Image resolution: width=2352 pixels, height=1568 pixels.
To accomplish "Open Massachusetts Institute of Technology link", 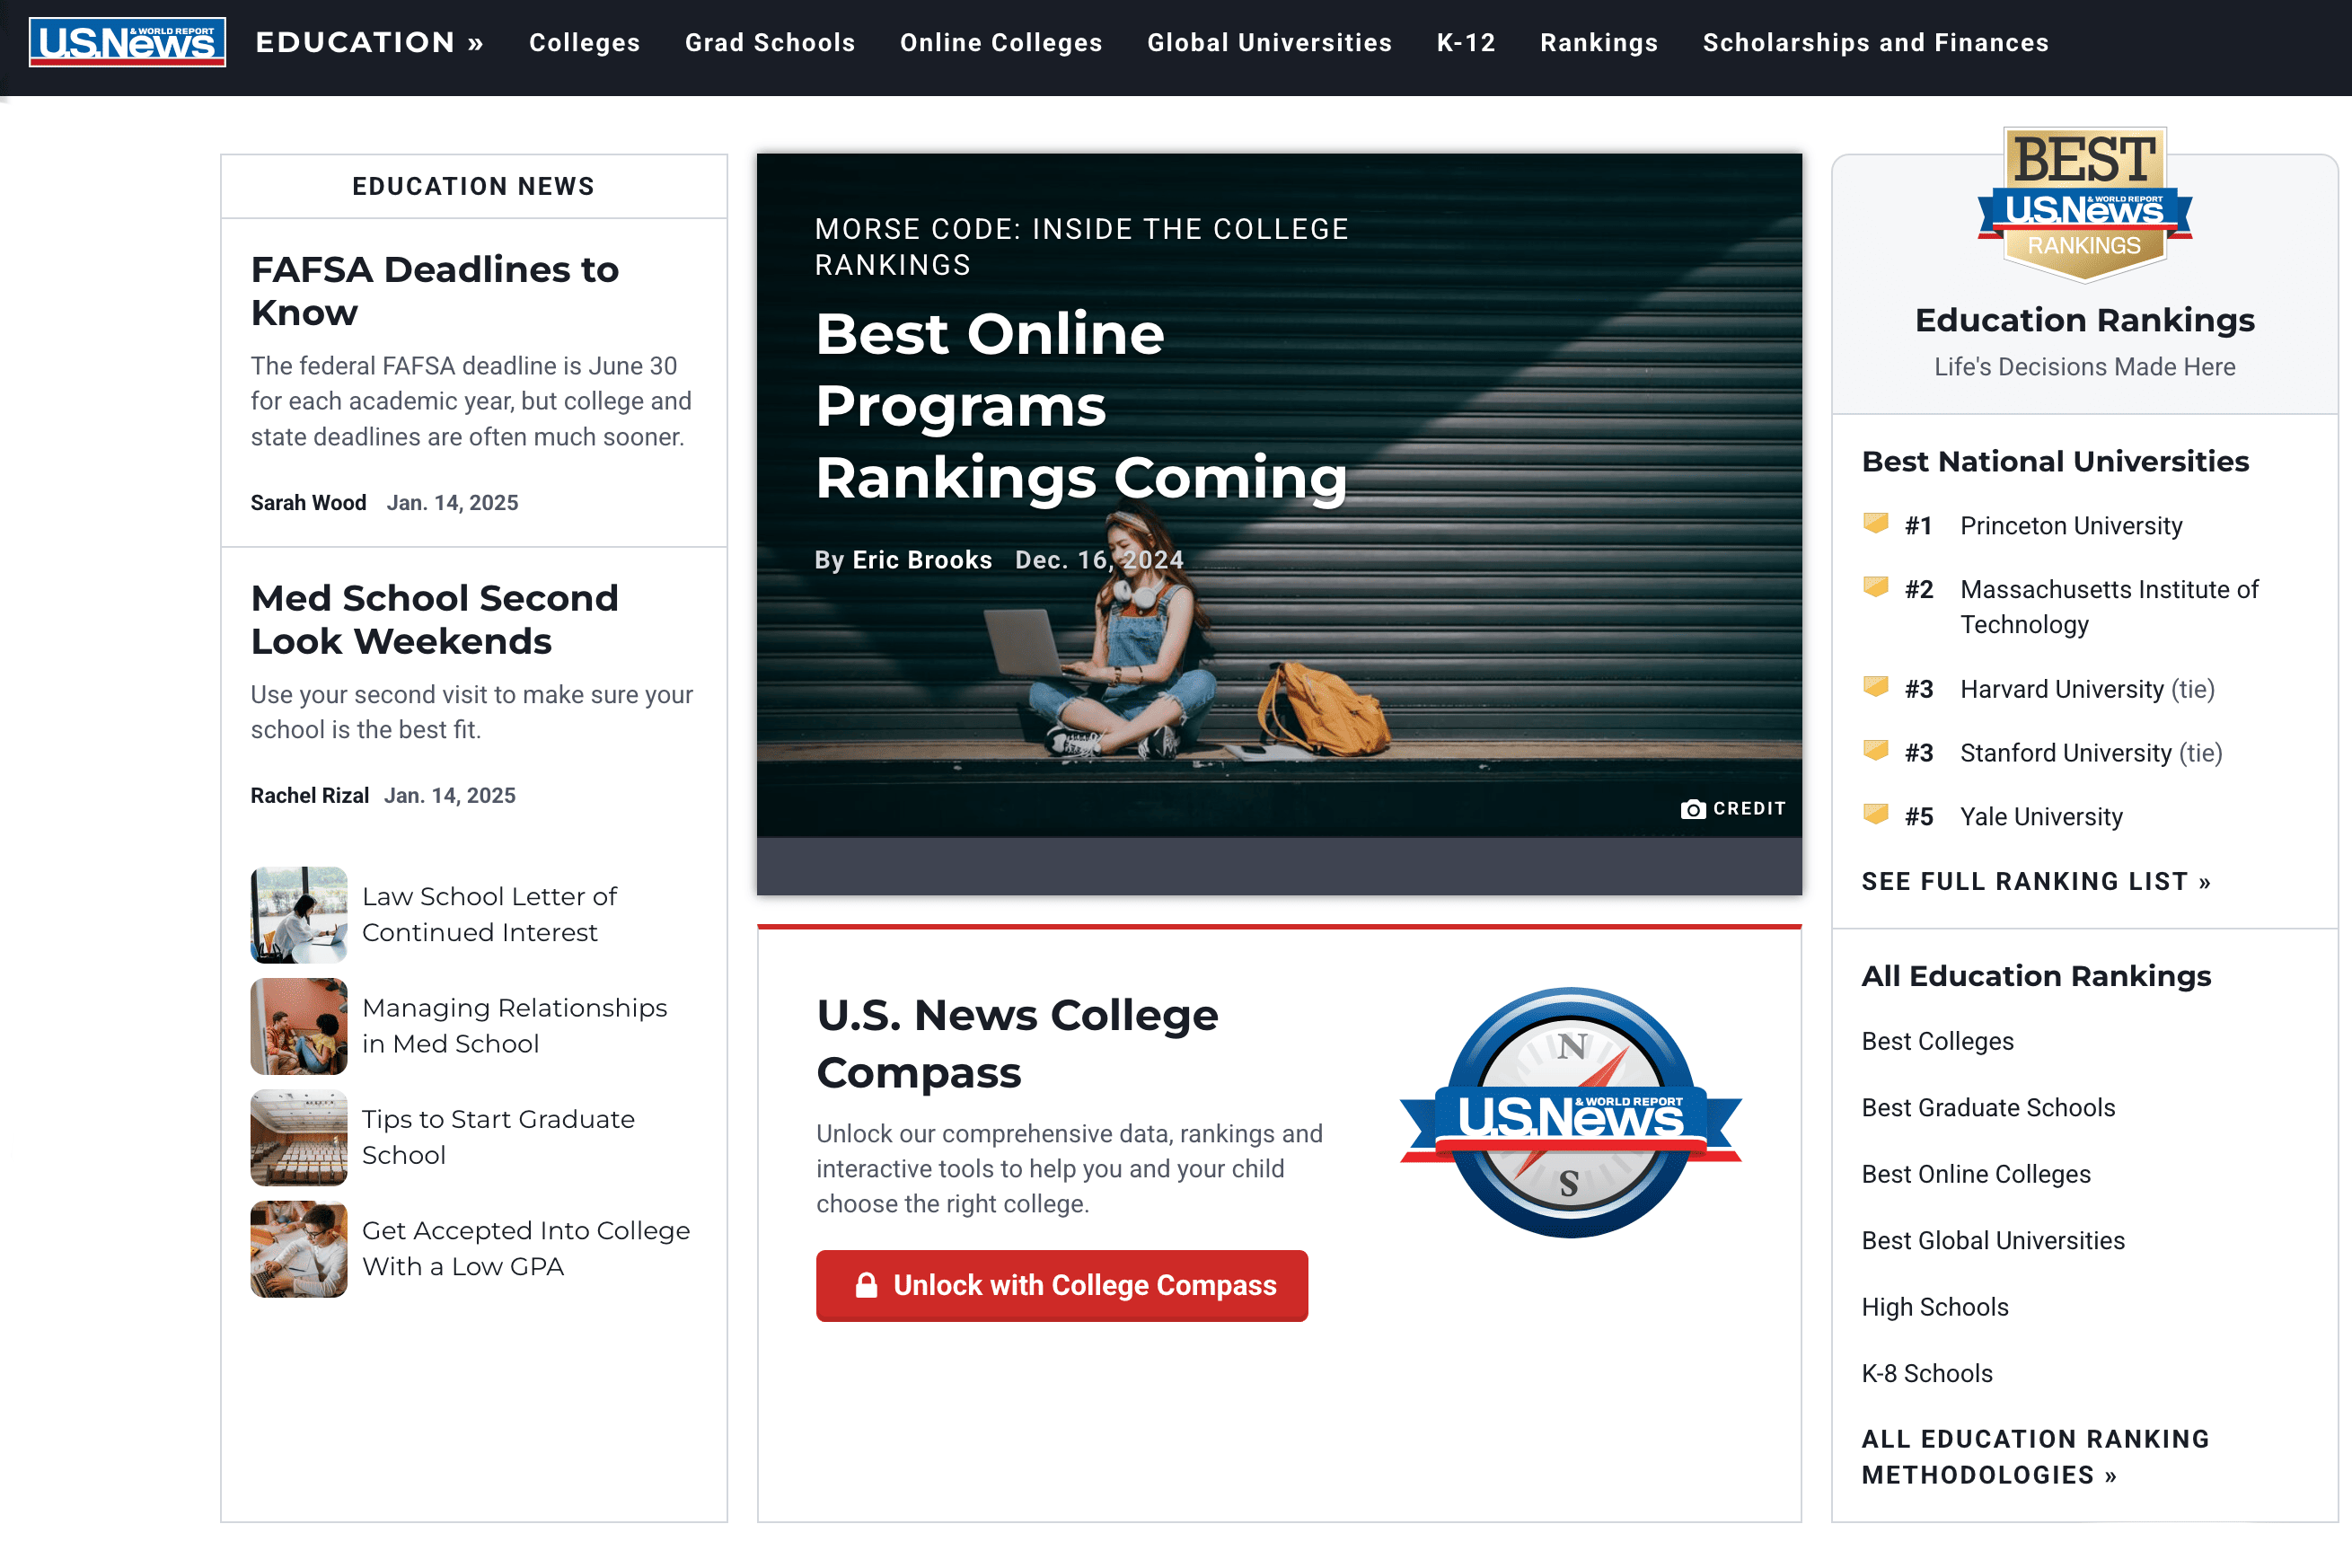I will 2109,607.
